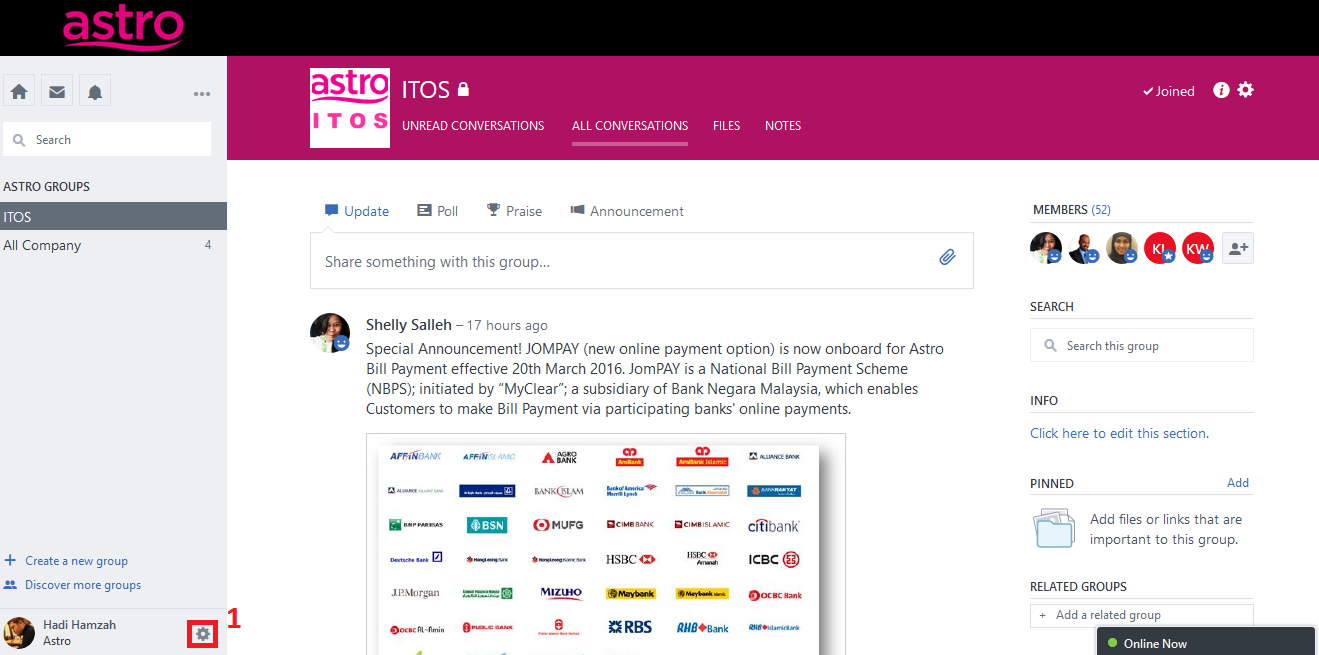Open Shelly Salleh's avatar on the post
This screenshot has height=655, width=1319.
330,333
